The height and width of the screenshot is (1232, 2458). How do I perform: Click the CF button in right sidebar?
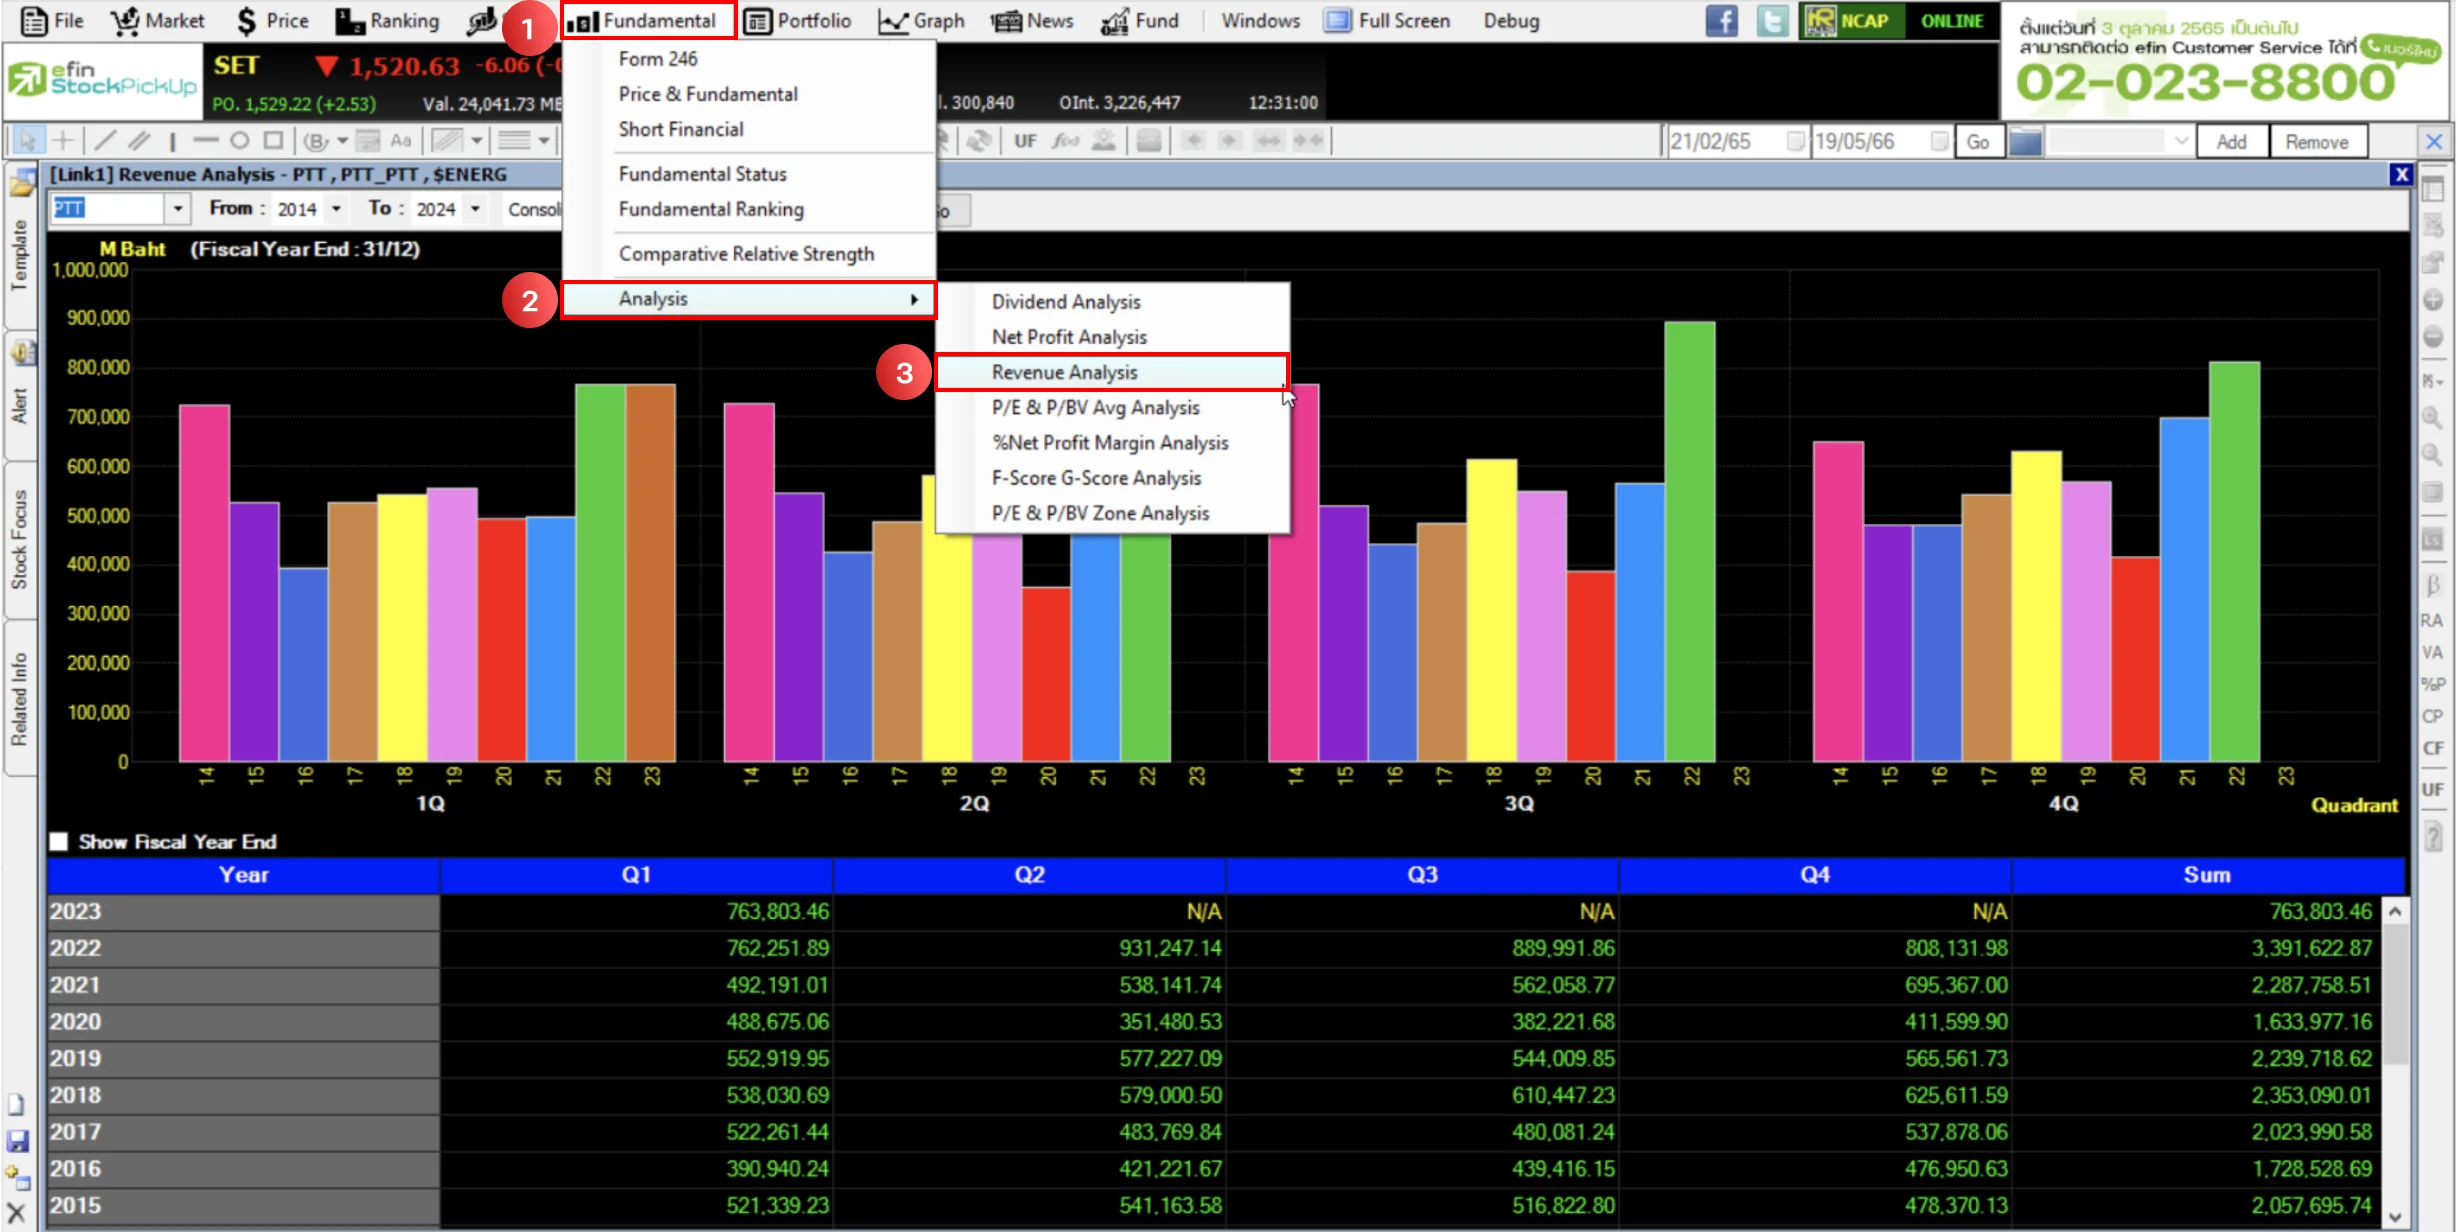point(2432,749)
